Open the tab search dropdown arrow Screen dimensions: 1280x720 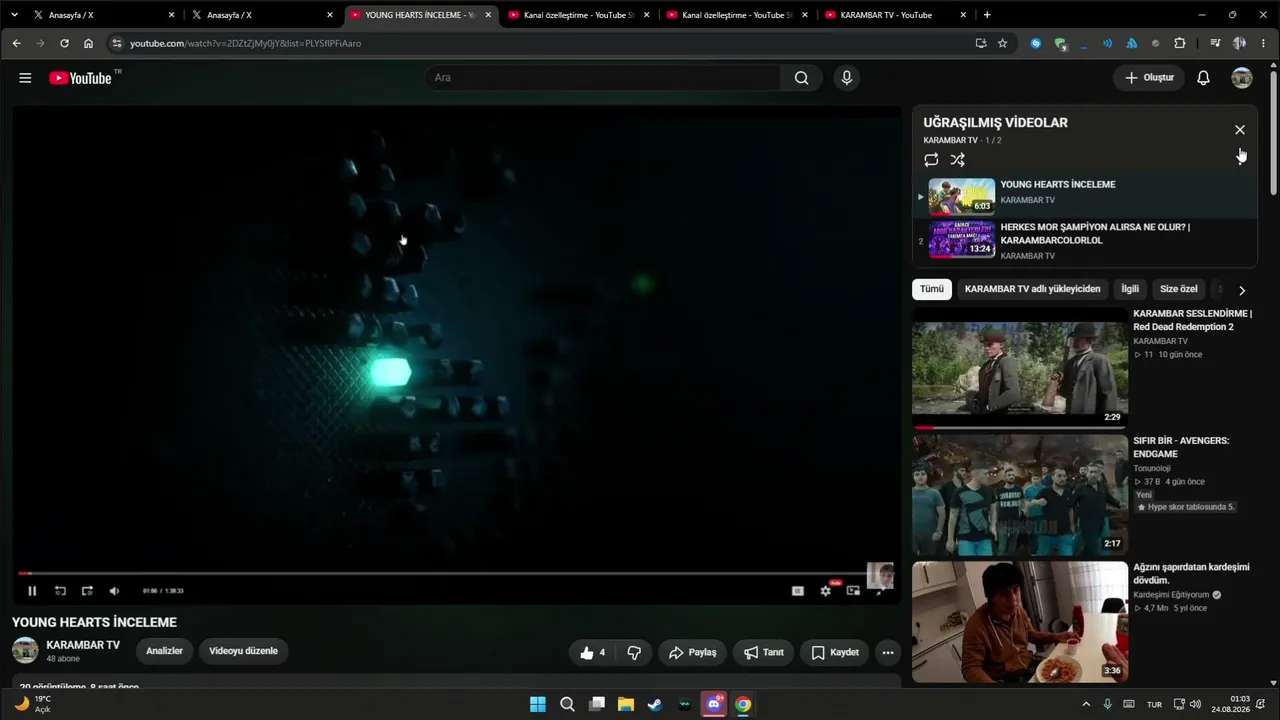14,15
